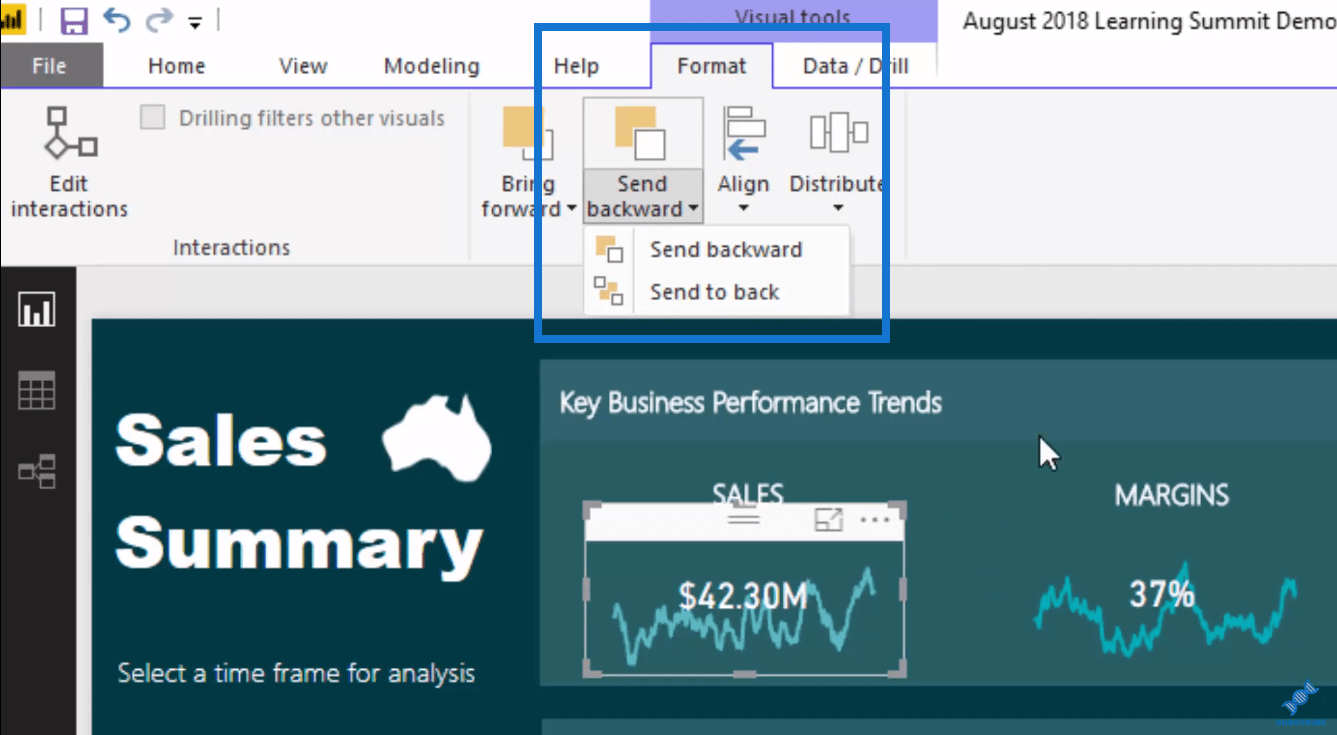Undo the last action
The height and width of the screenshot is (735, 1337).
pyautogui.click(x=116, y=20)
